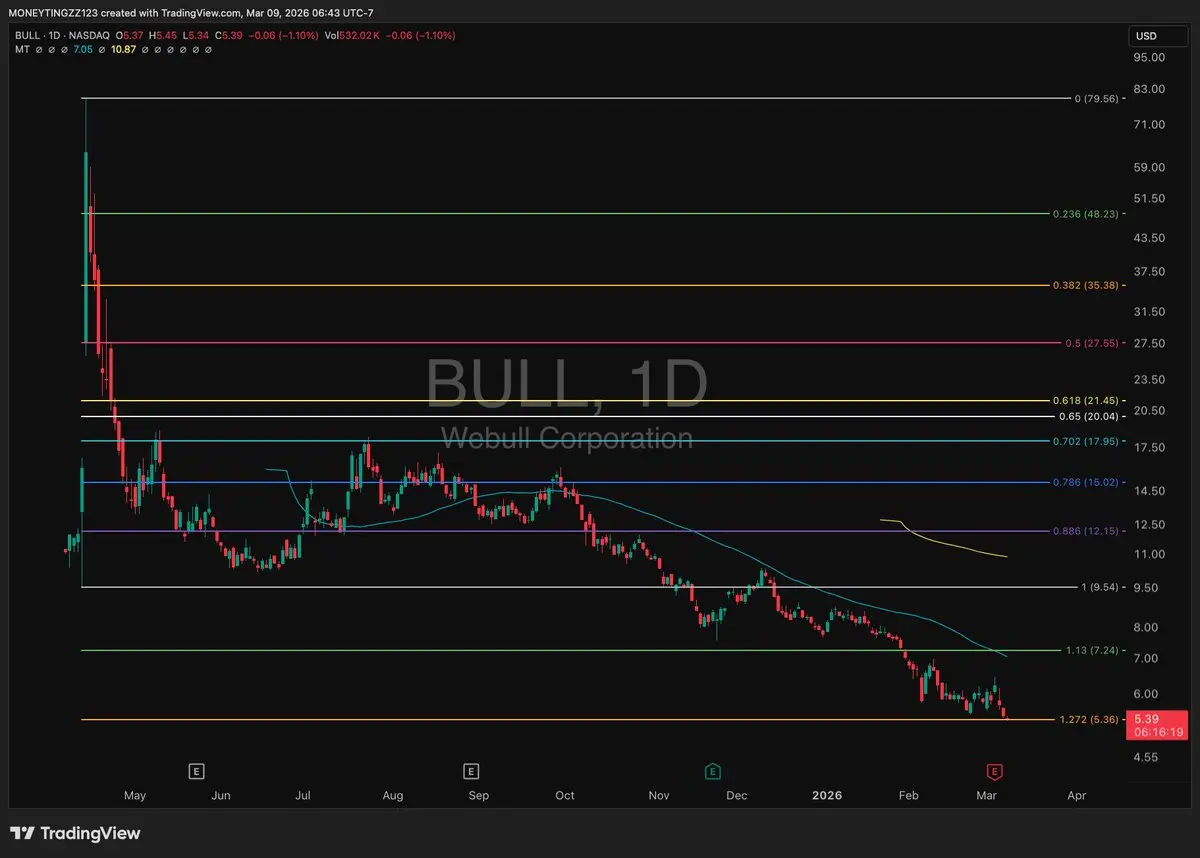This screenshot has height=858, width=1200.
Task: Select the 0.382 (35.38) Fibonacci label
Action: point(1085,285)
